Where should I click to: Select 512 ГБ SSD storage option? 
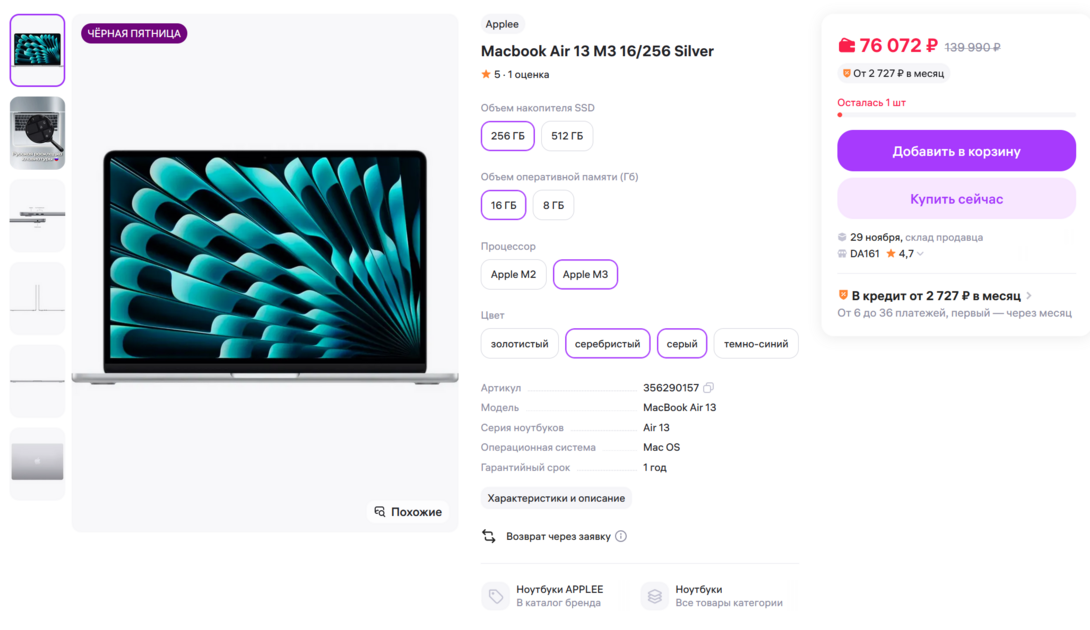[567, 136]
